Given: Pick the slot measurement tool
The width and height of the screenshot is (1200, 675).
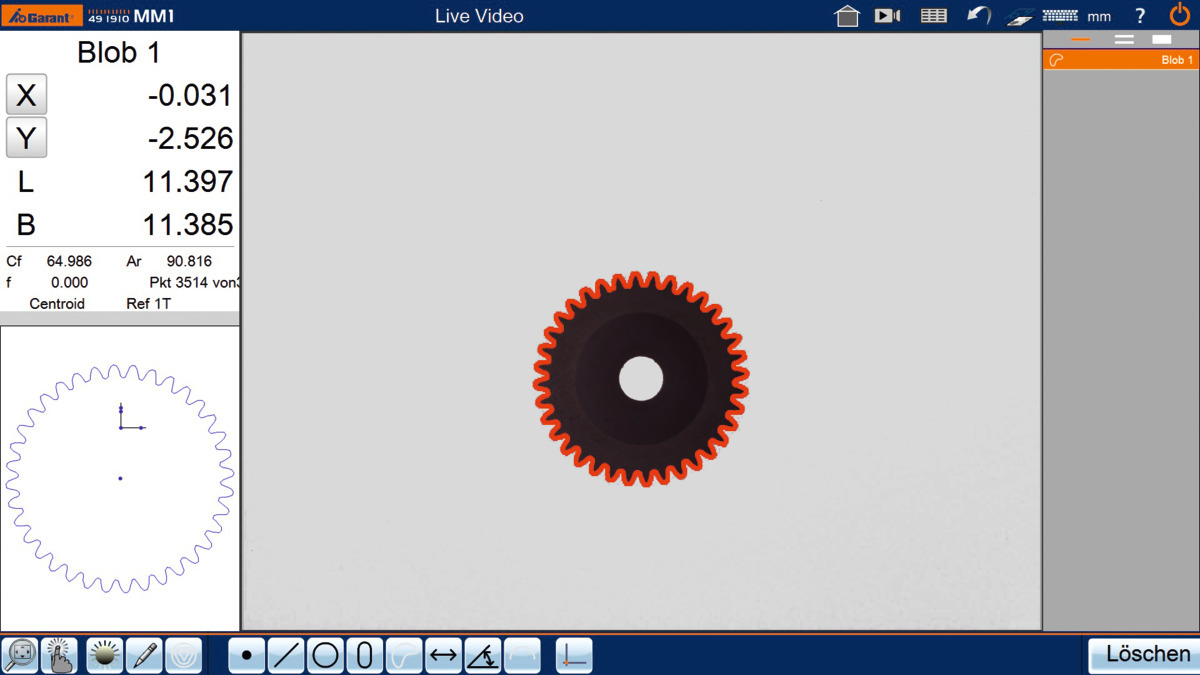Looking at the screenshot, I should [x=364, y=656].
